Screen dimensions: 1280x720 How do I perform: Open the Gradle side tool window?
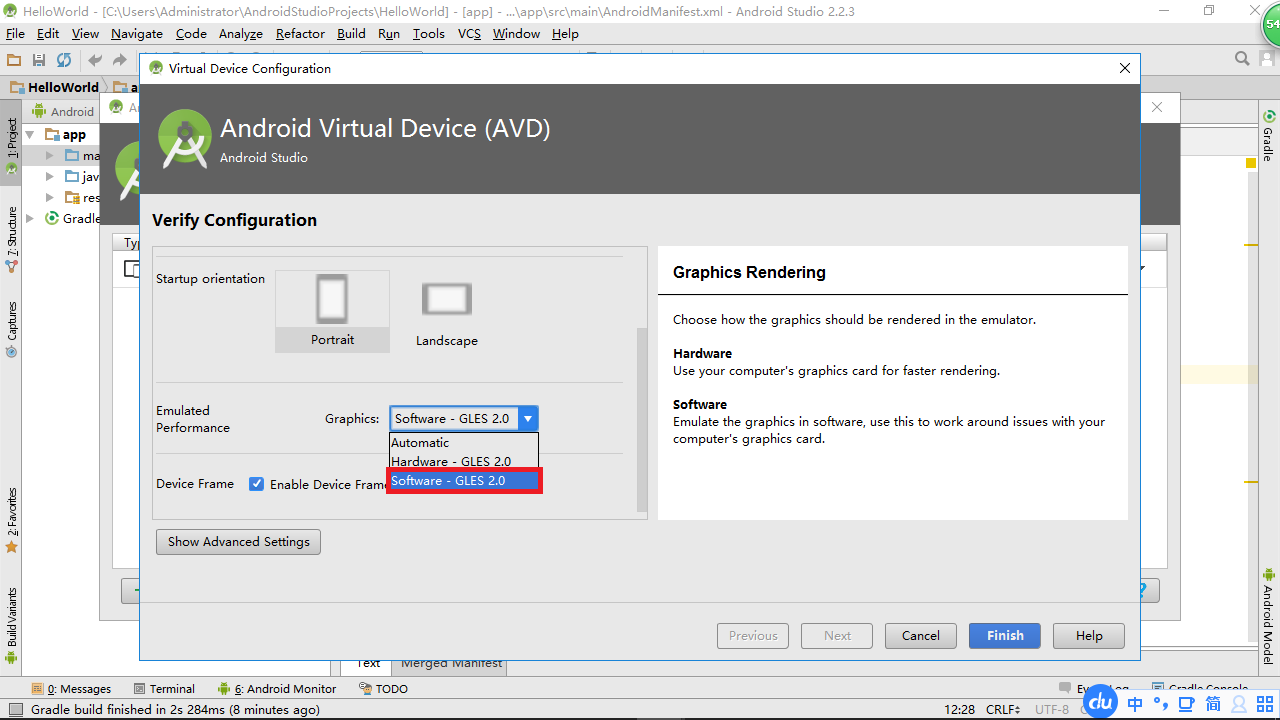pyautogui.click(x=1268, y=136)
